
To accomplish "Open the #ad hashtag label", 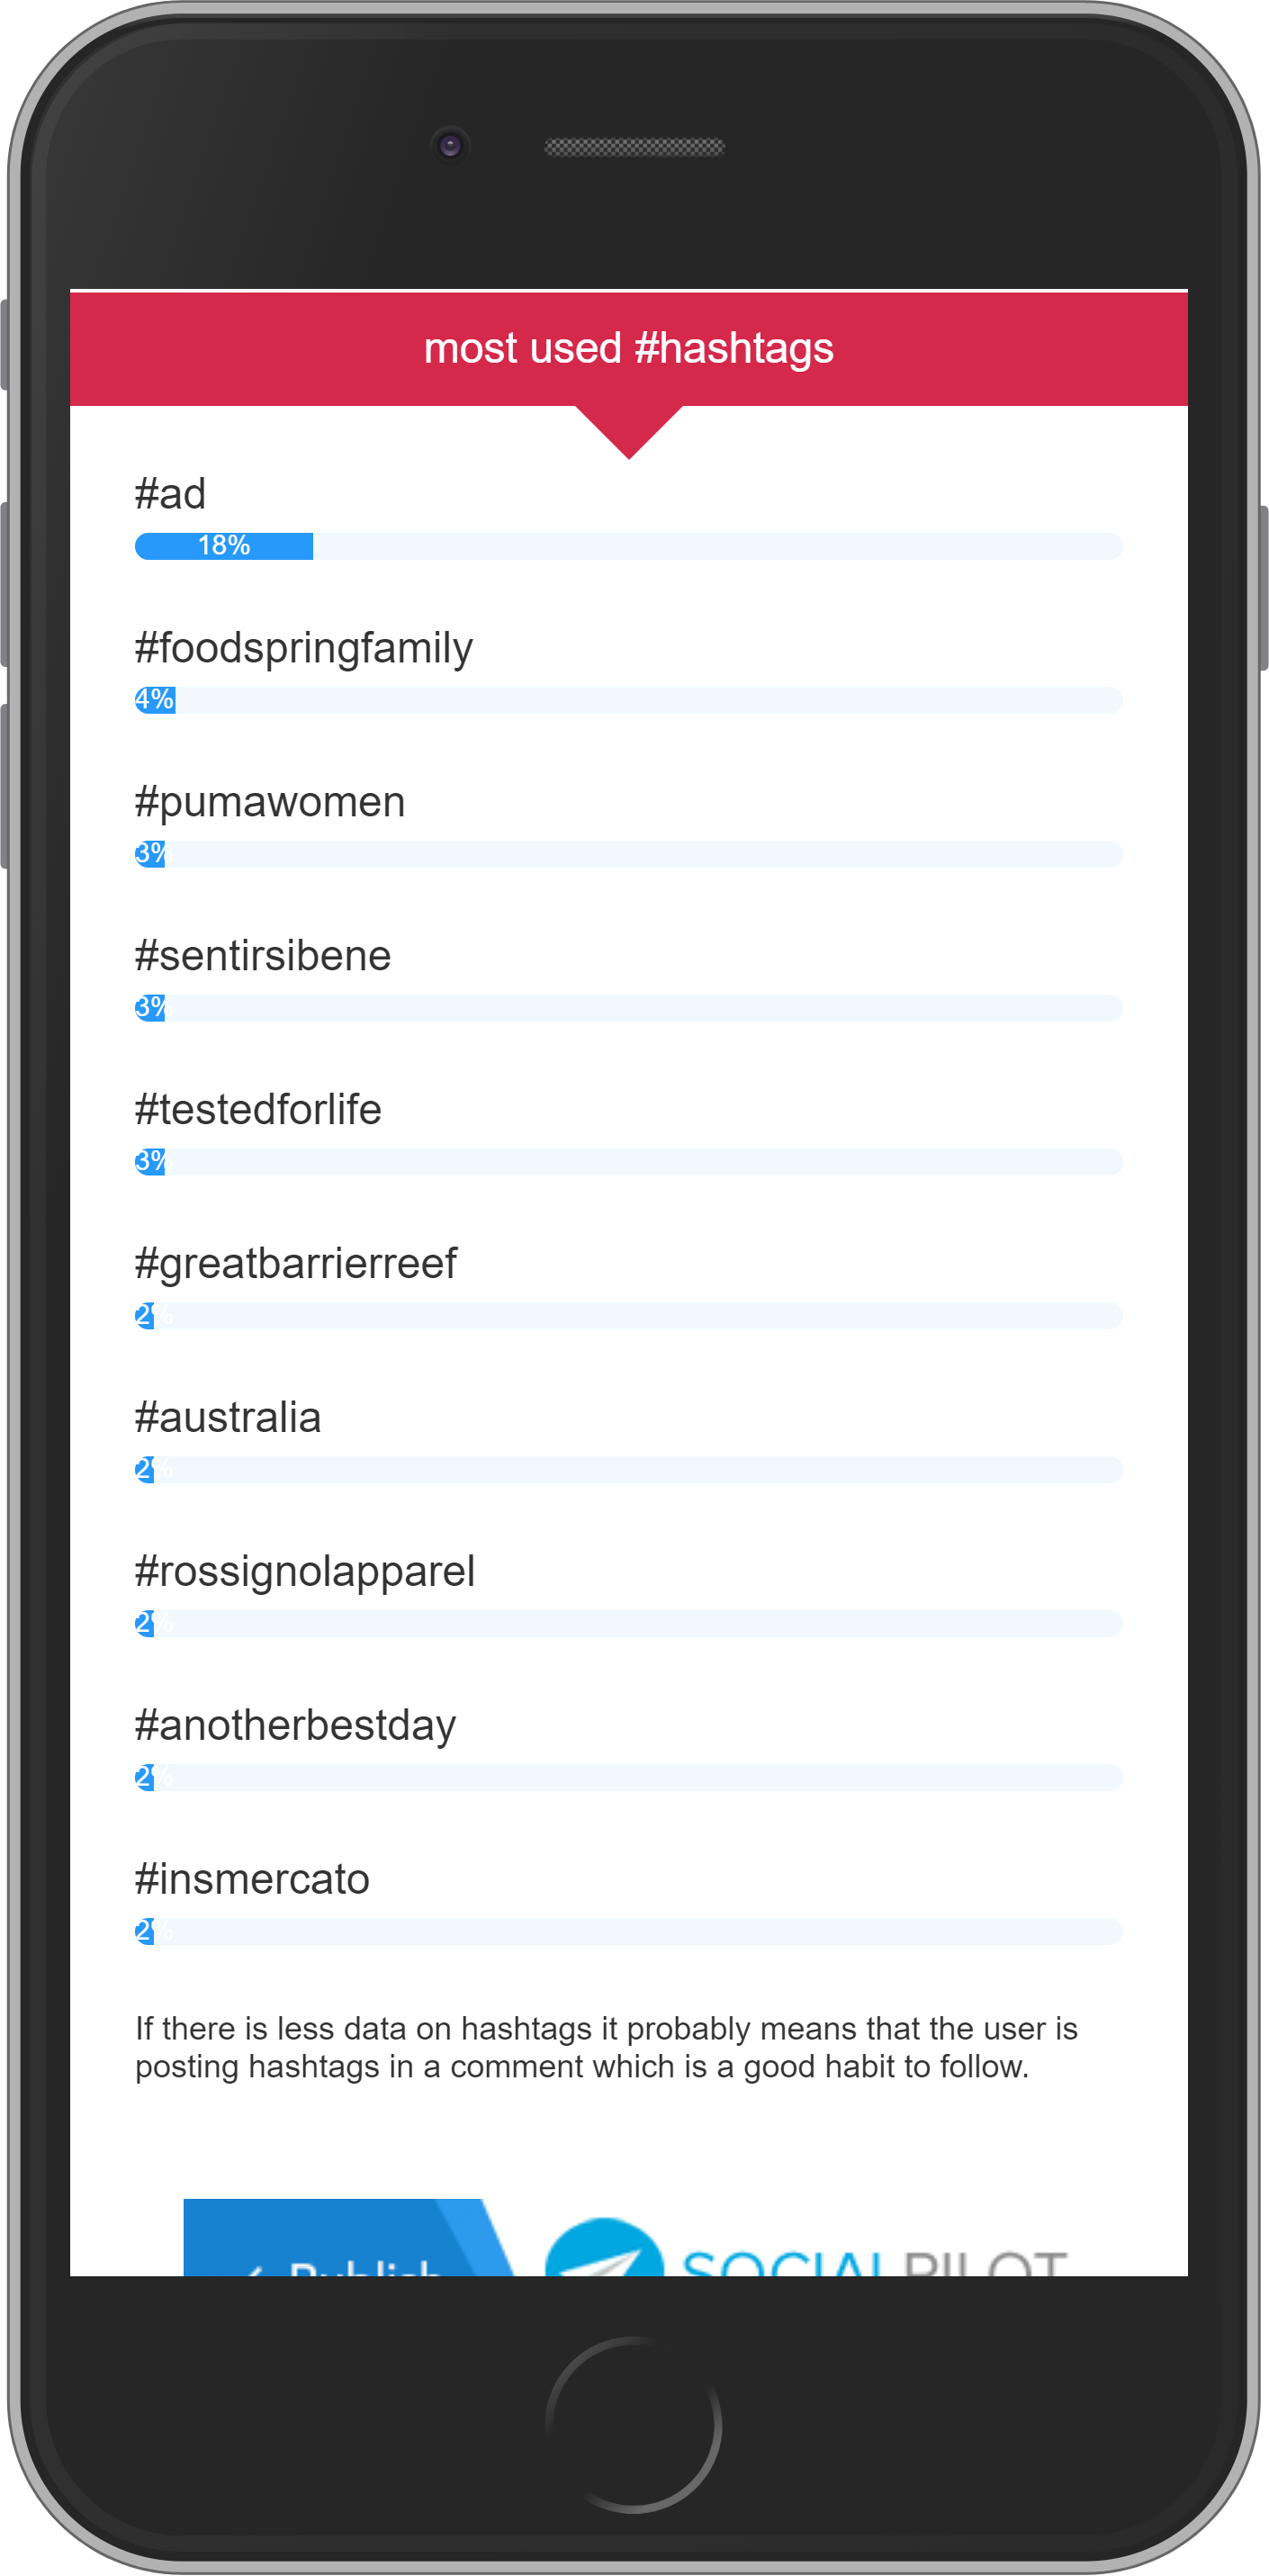I will coord(171,494).
